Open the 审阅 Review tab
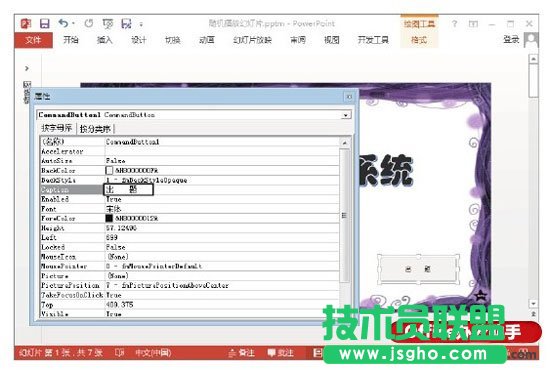The width and height of the screenshot is (550, 370). pyautogui.click(x=298, y=40)
